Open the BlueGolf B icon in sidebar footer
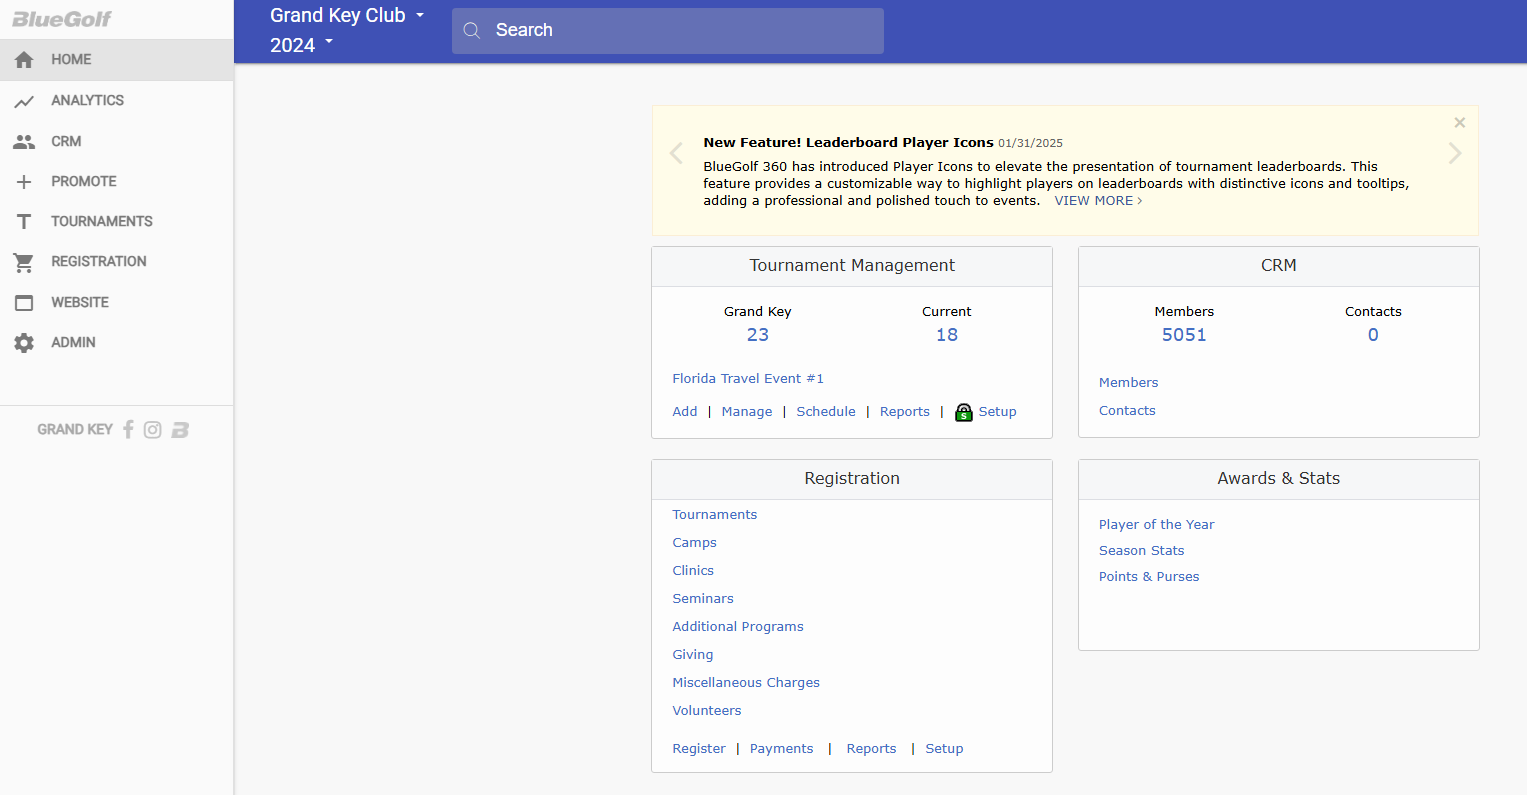The height and width of the screenshot is (795, 1527). click(x=180, y=430)
